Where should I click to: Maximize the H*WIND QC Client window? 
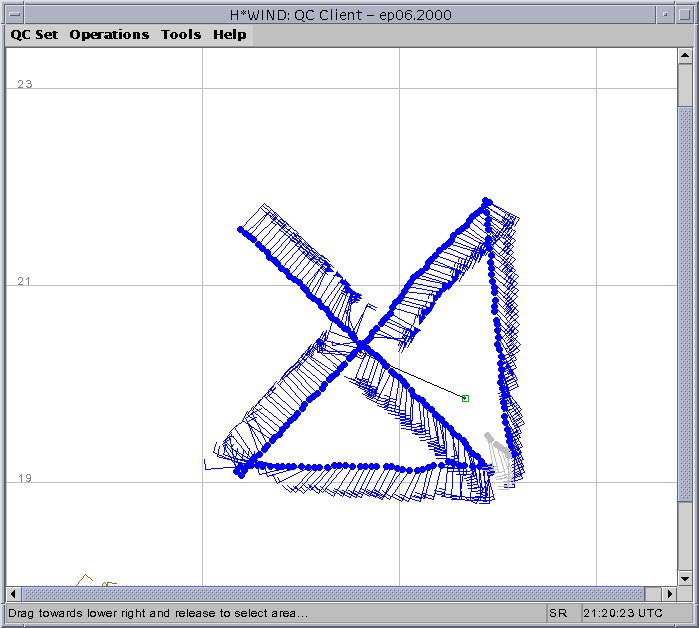tap(685, 13)
